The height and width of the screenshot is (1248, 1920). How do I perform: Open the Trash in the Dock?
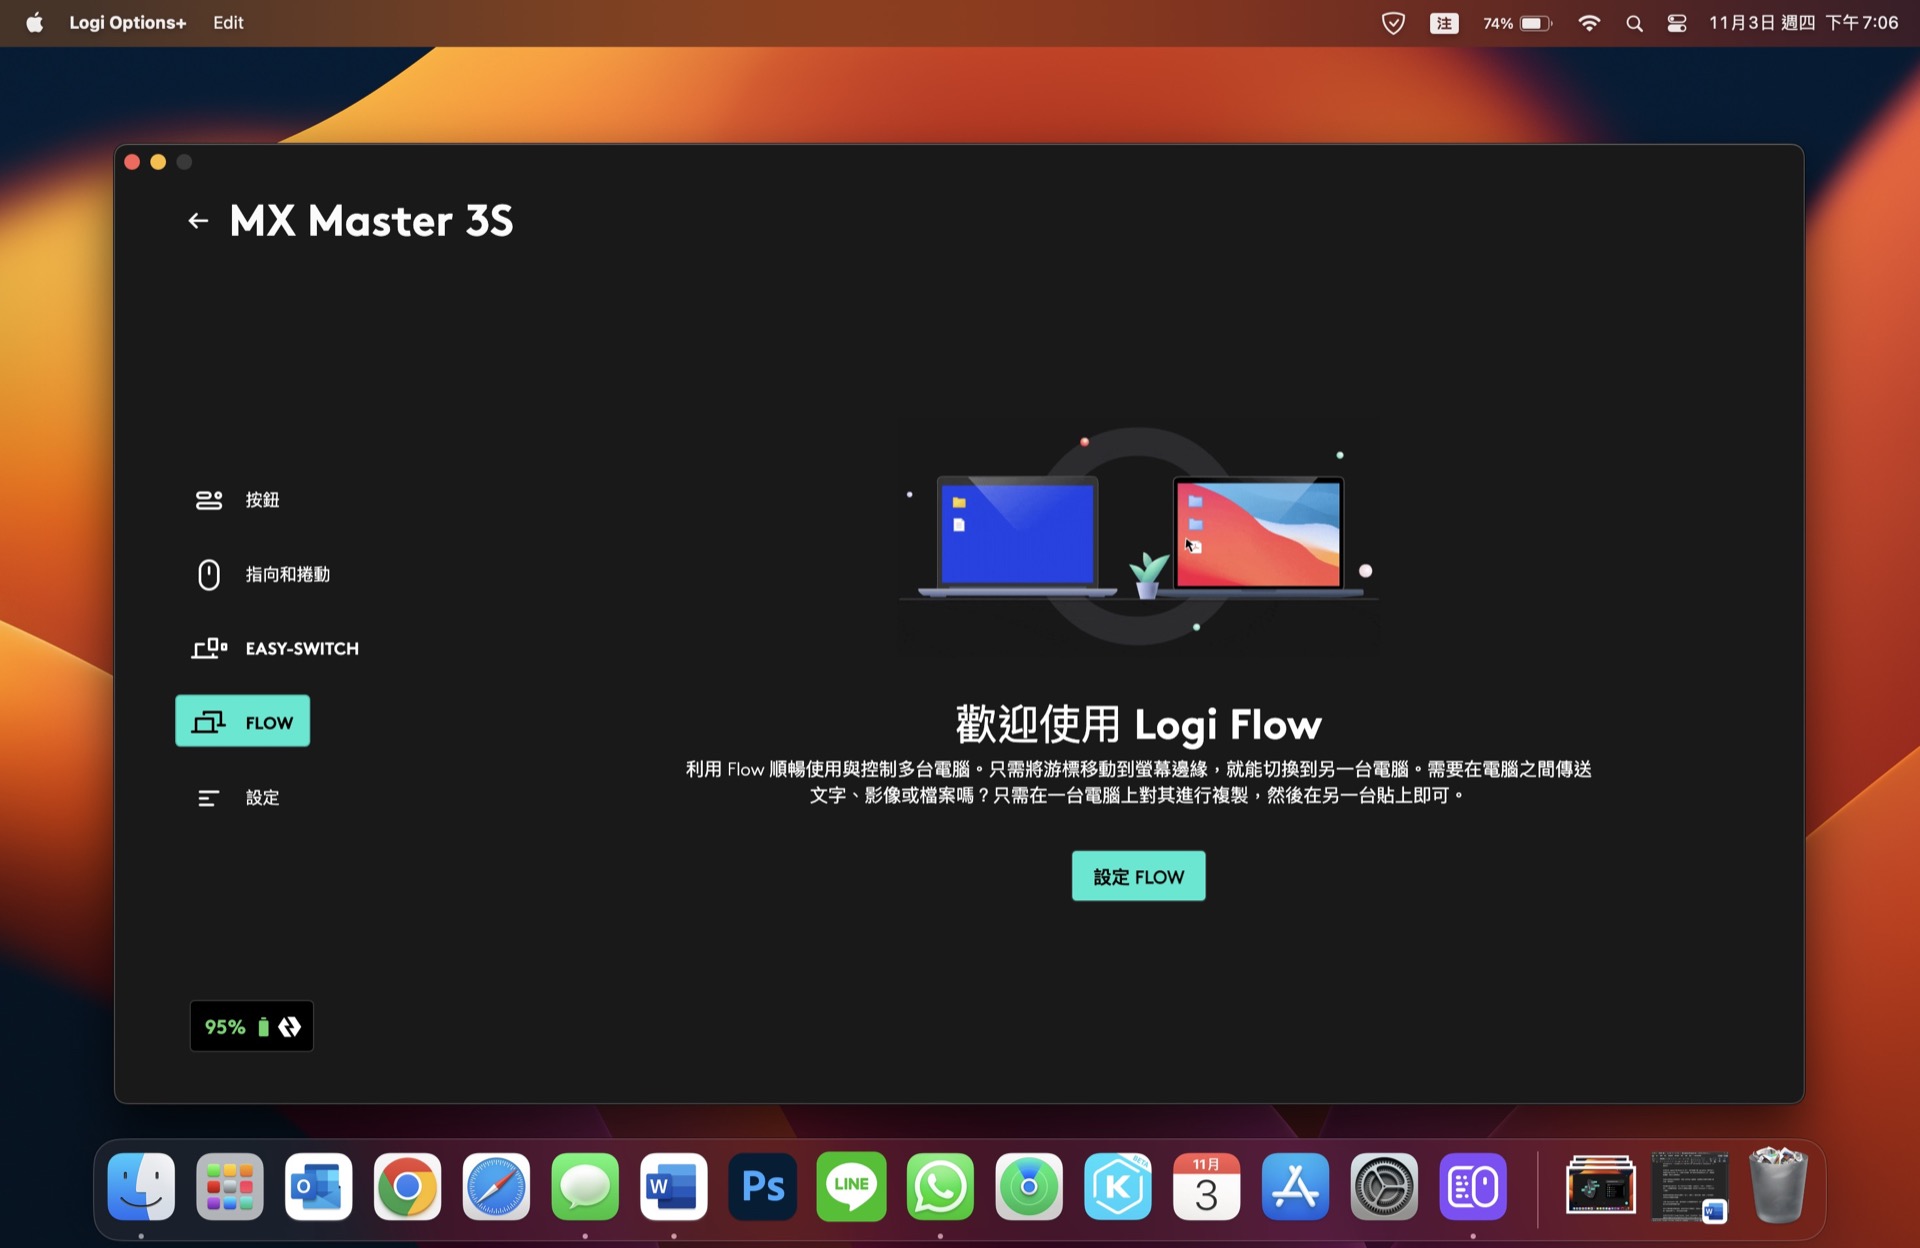[1778, 1187]
